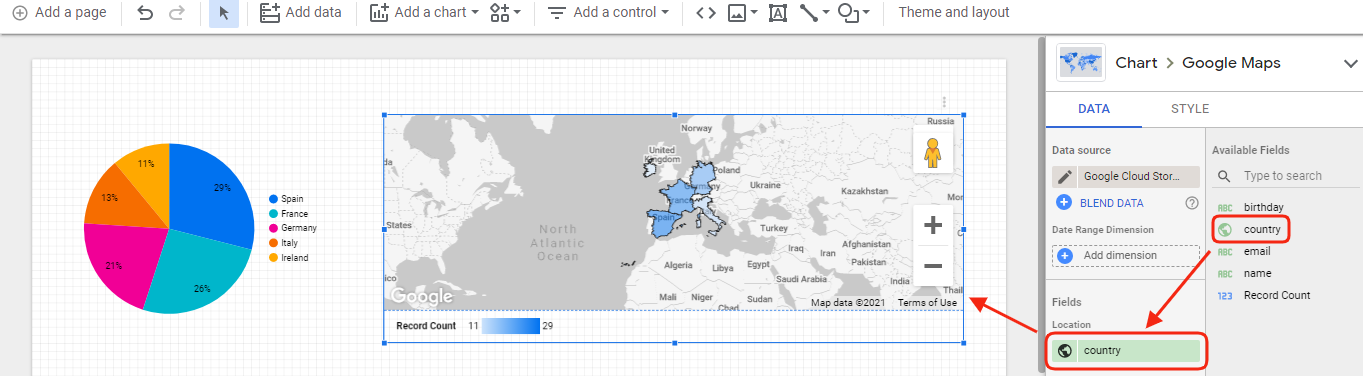Select the country available field
1363x376 pixels.
[1262, 230]
